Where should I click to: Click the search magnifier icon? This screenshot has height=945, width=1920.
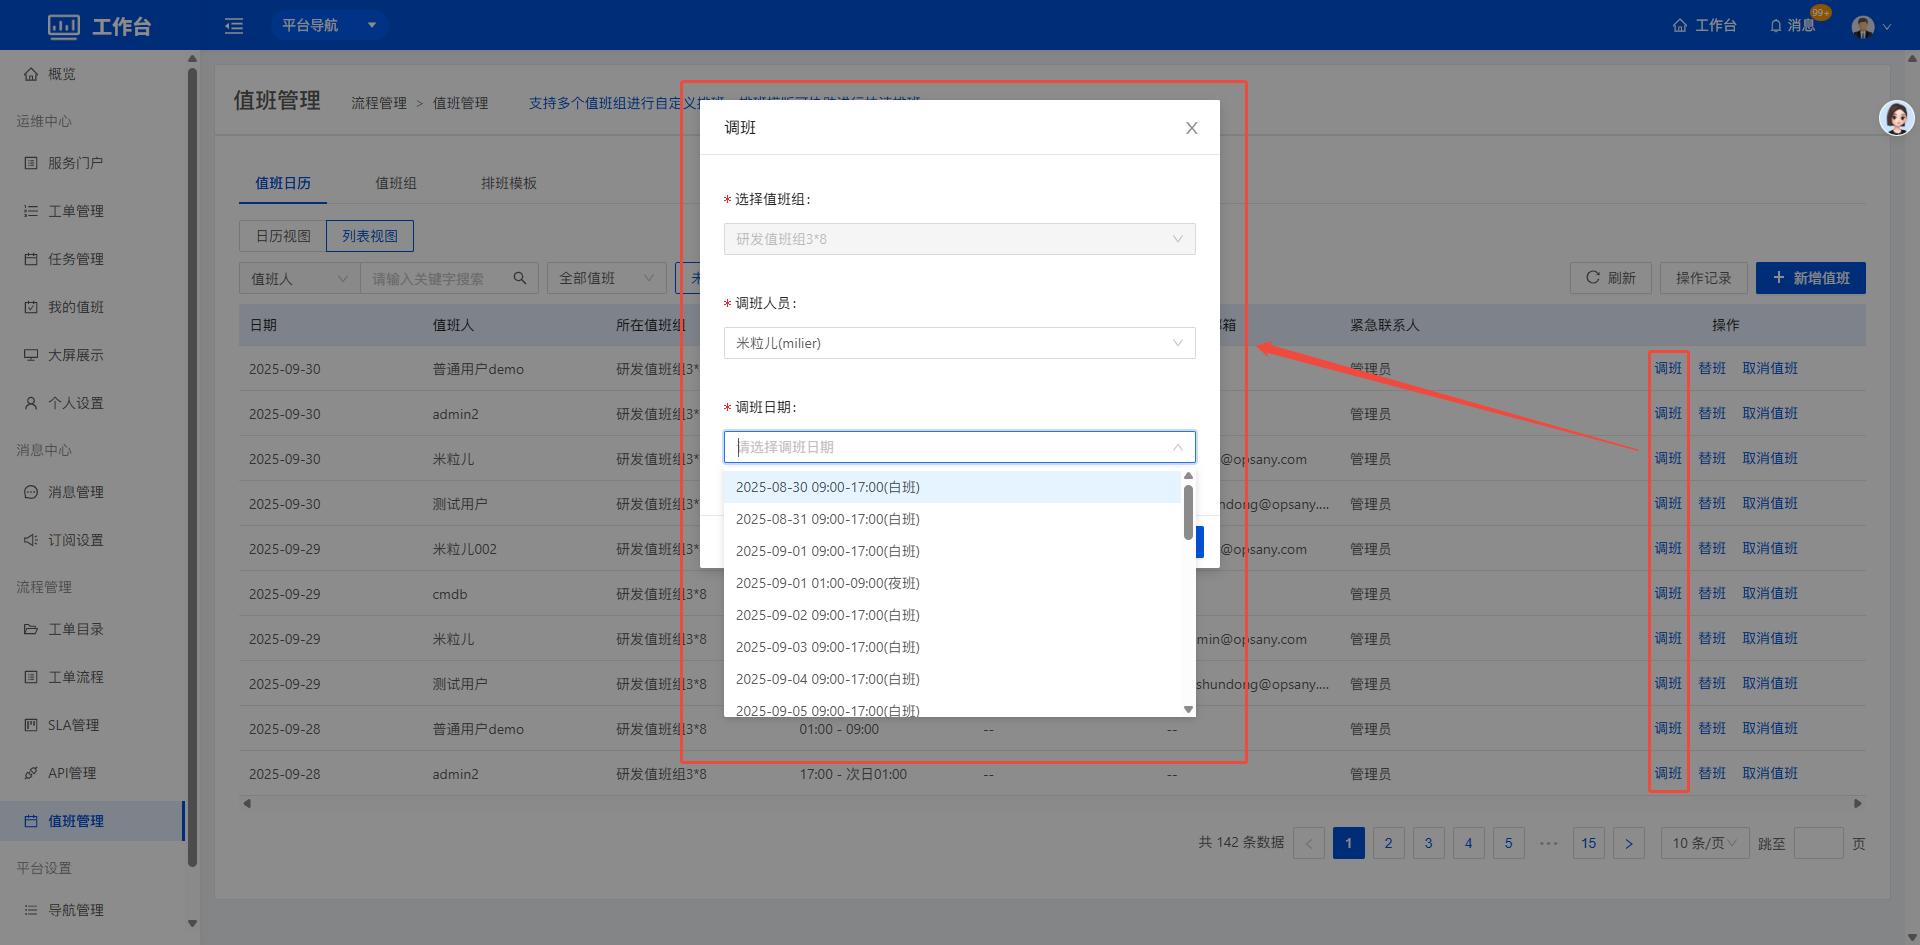pyautogui.click(x=520, y=278)
